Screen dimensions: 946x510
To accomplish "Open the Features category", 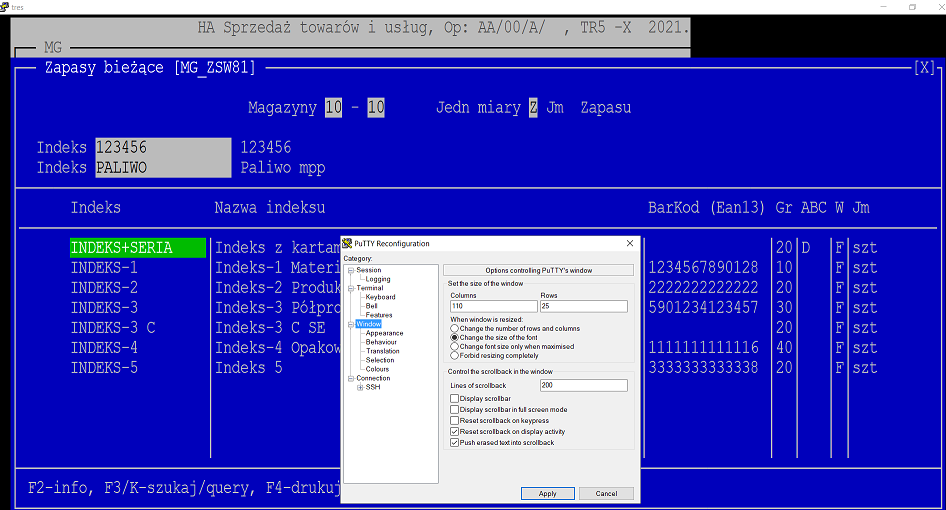I will coord(378,315).
